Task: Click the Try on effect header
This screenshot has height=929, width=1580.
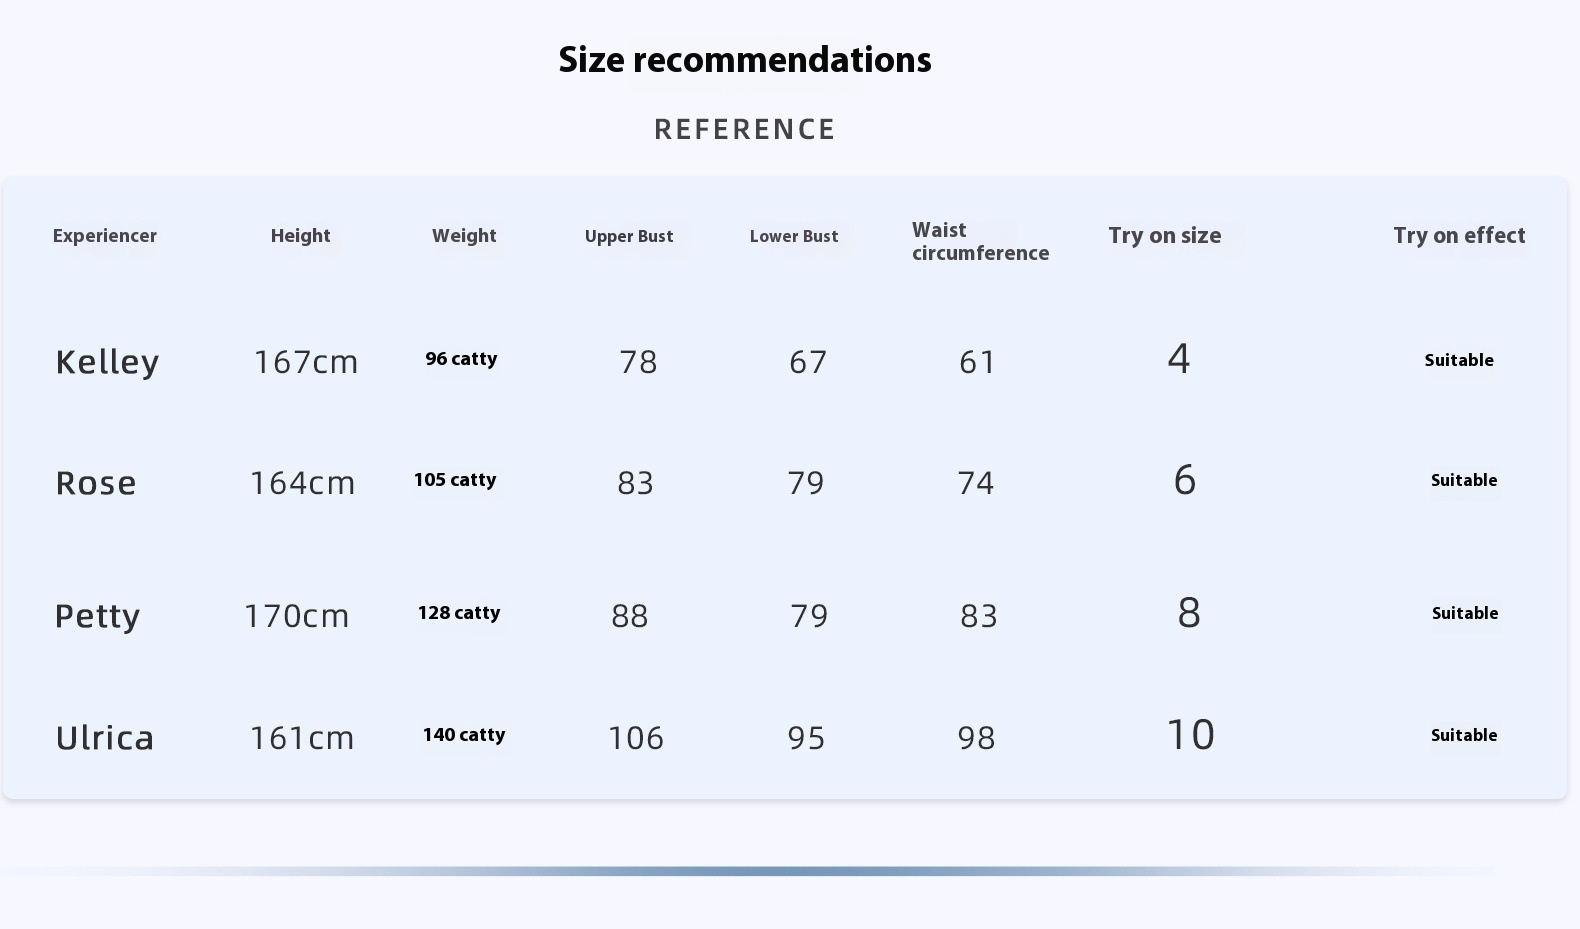Action: 1459,236
